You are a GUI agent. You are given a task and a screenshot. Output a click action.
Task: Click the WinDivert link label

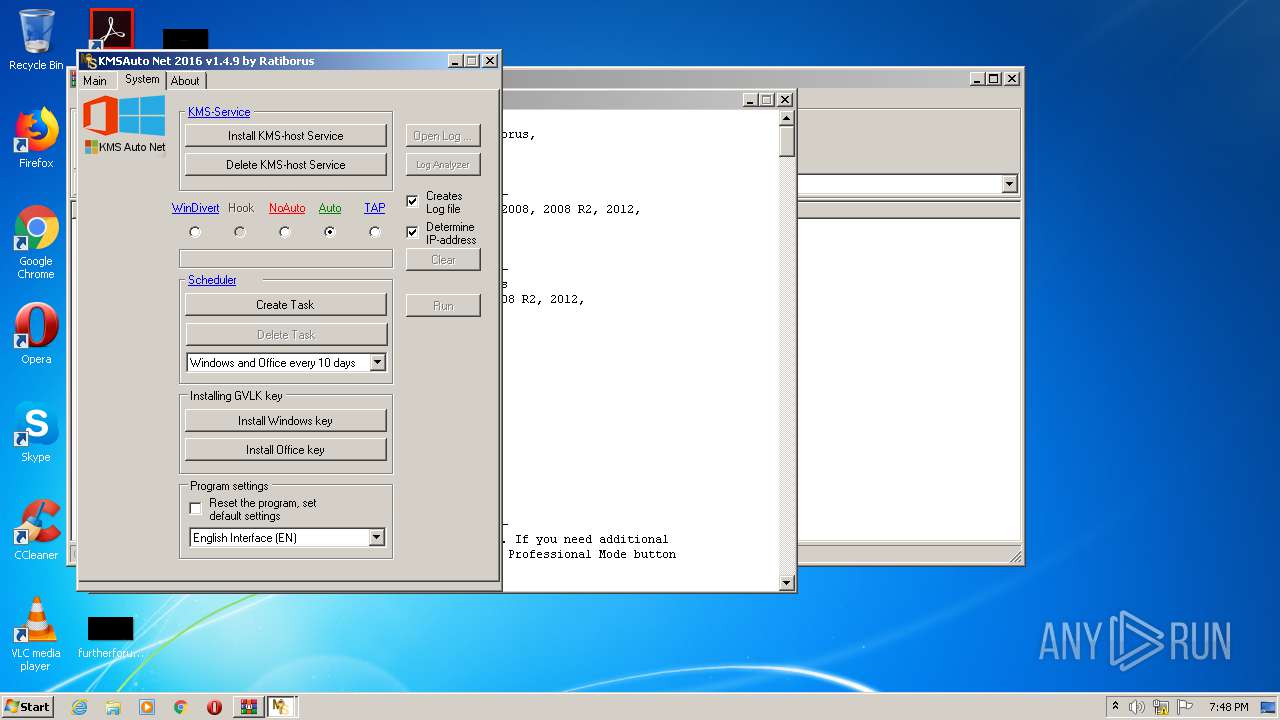pos(195,208)
